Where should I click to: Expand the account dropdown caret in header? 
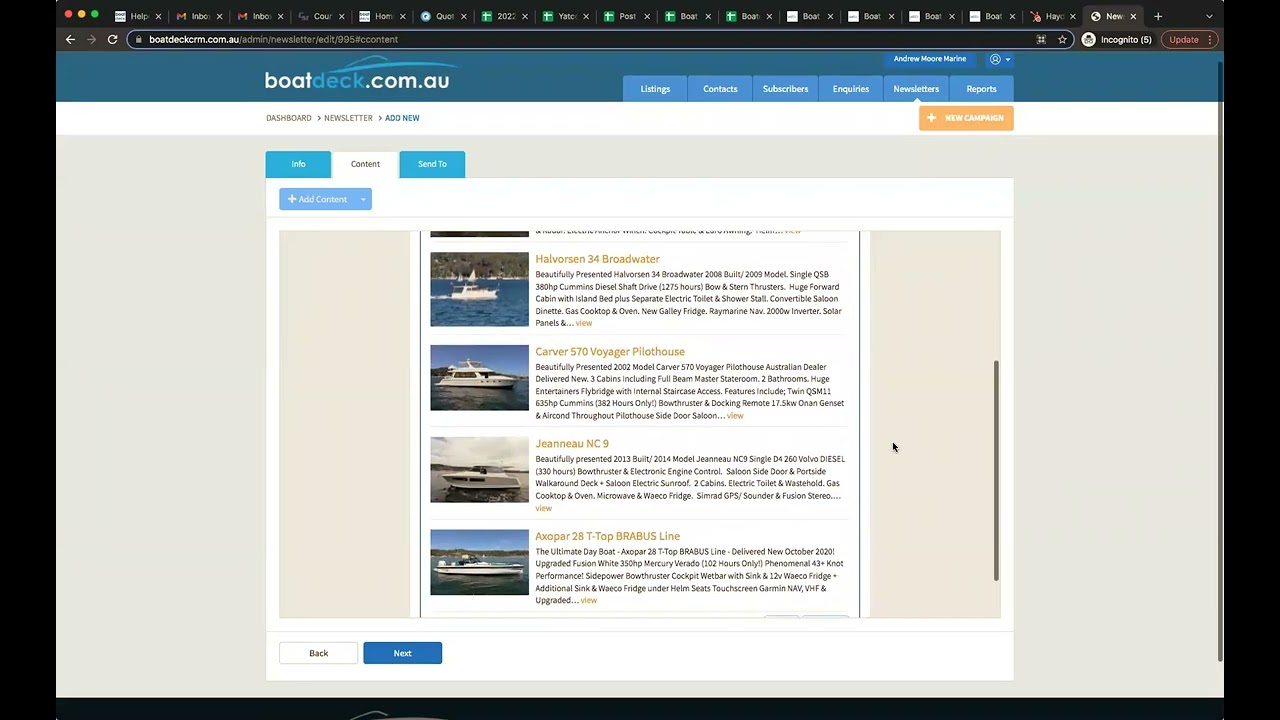(1007, 60)
